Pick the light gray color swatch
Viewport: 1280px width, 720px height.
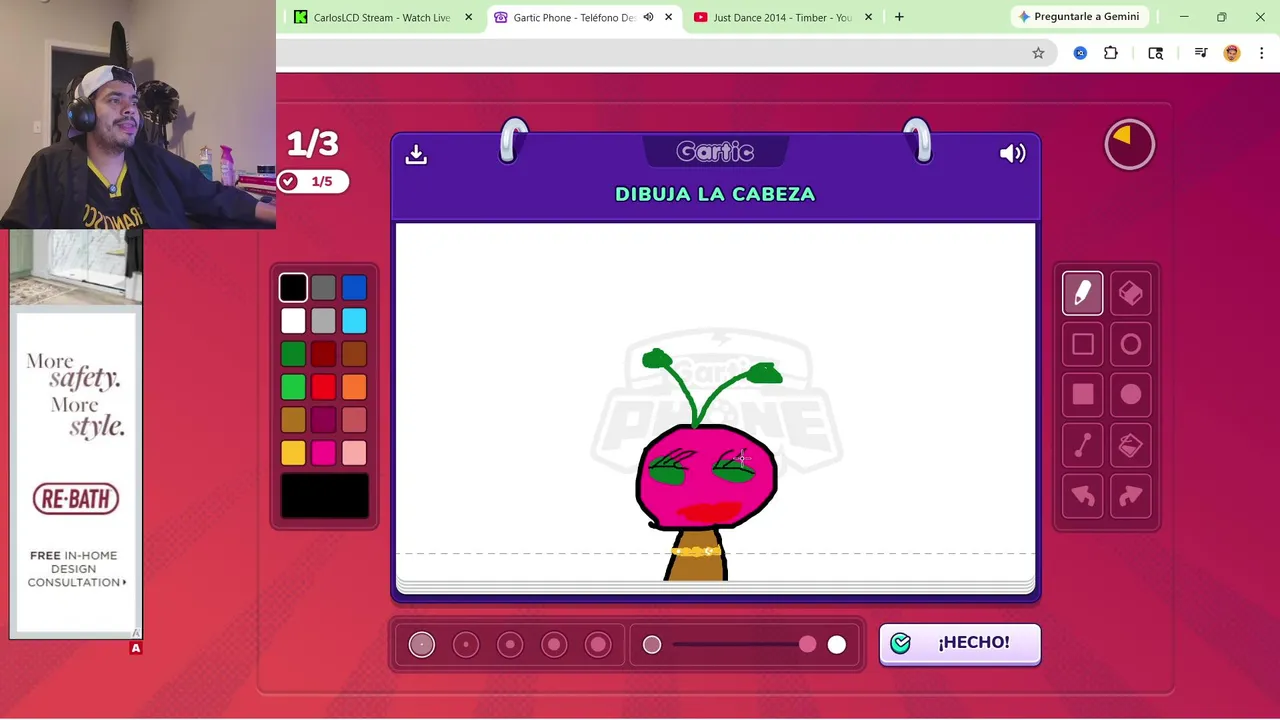pos(323,321)
